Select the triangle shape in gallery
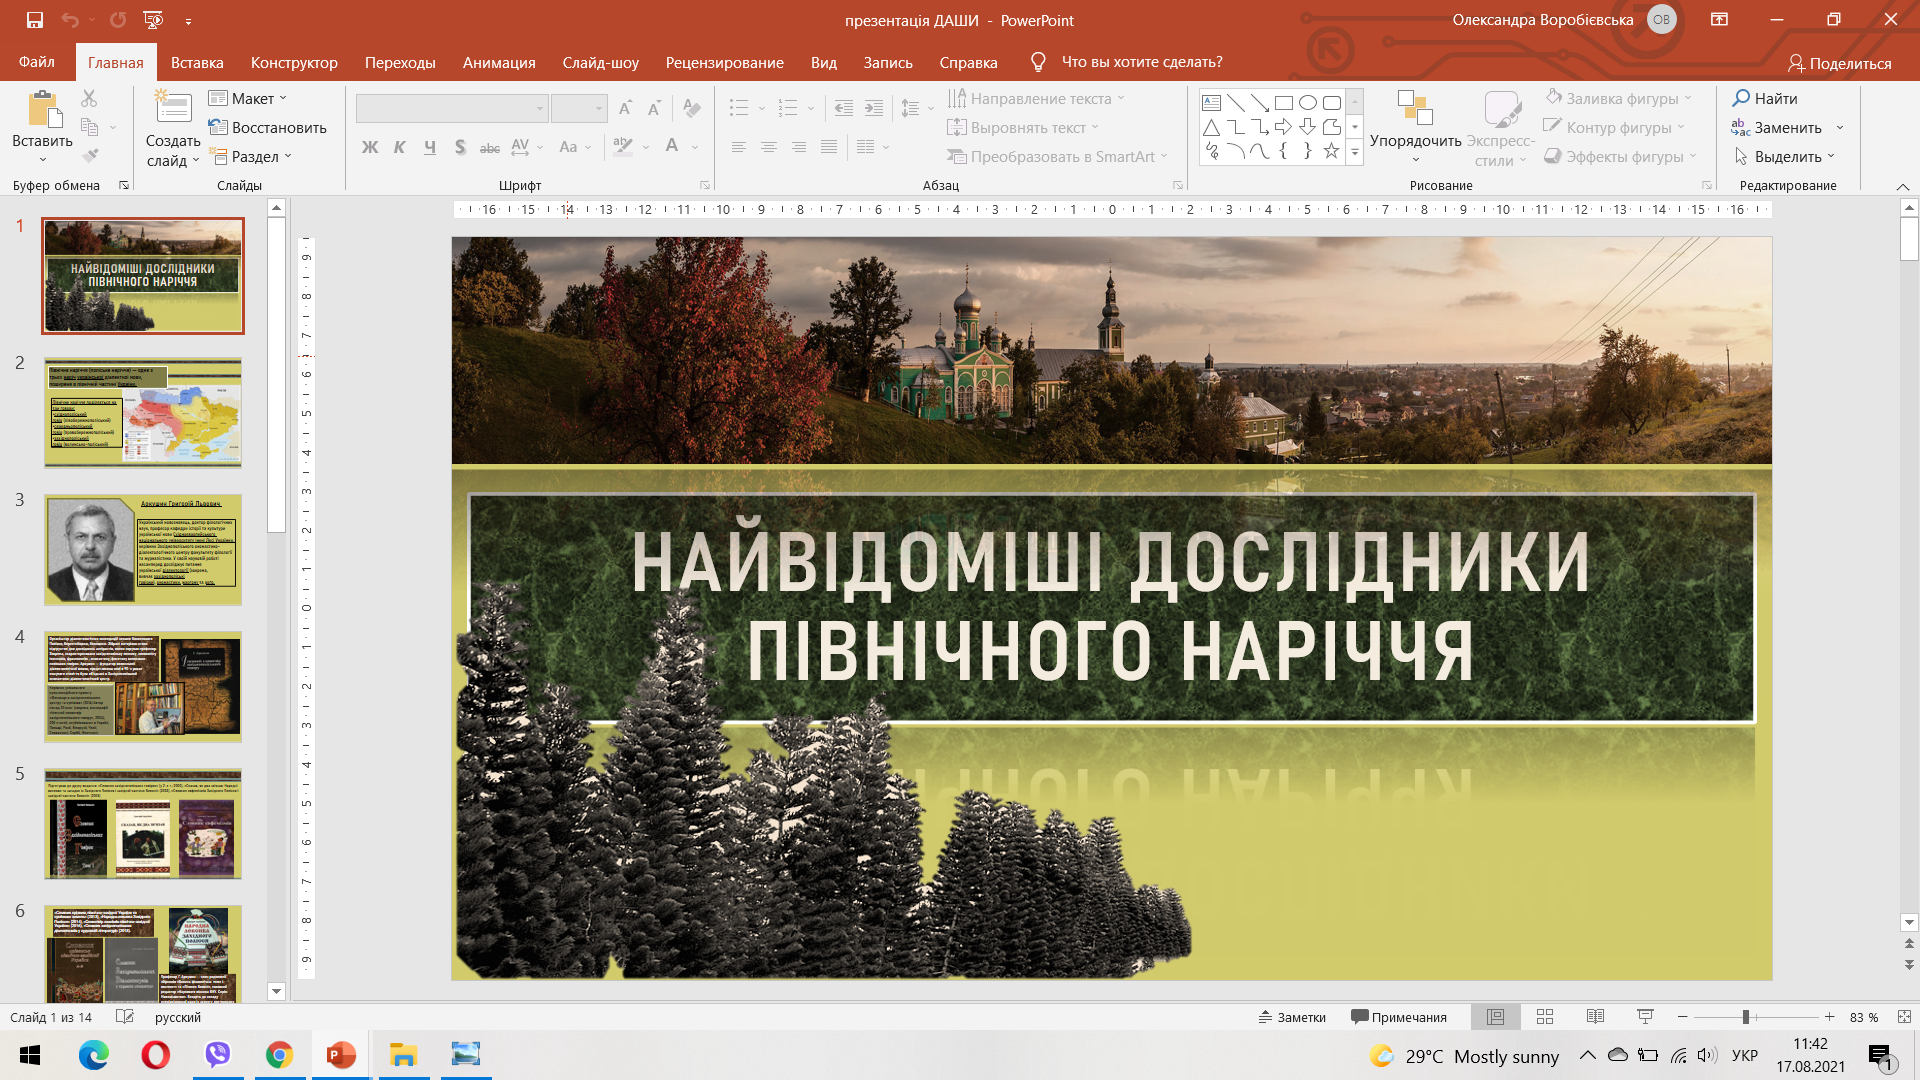This screenshot has width=1920, height=1080. click(1211, 127)
